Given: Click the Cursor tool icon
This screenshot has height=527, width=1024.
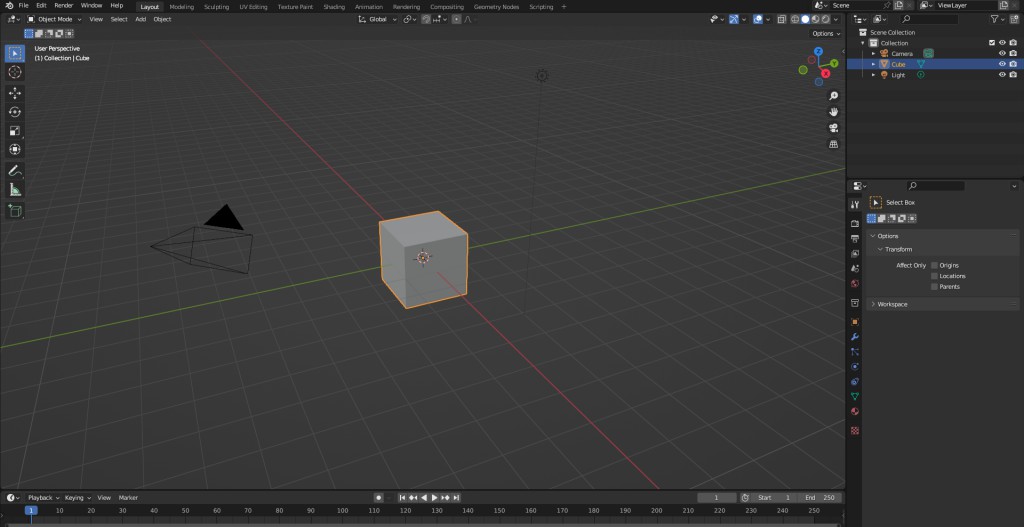Looking at the screenshot, I should tap(15, 72).
